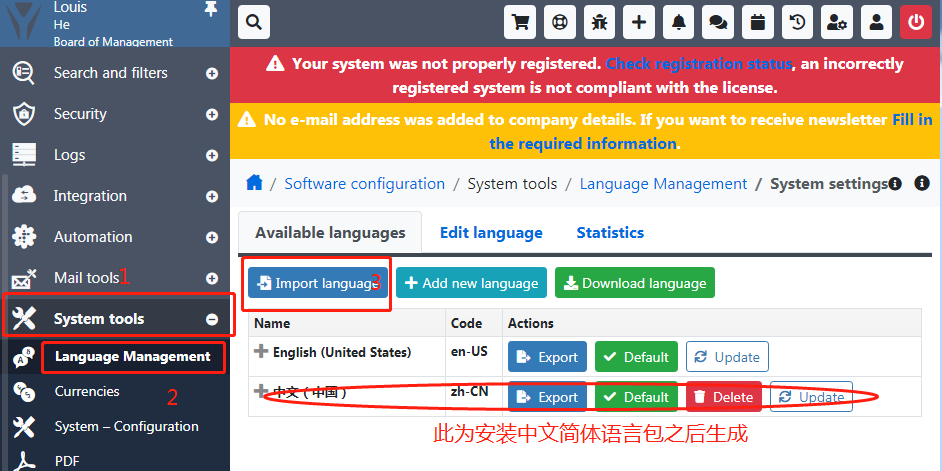Click the Integration cloud sidebar icon
The image size is (942, 471).
coord(23,196)
